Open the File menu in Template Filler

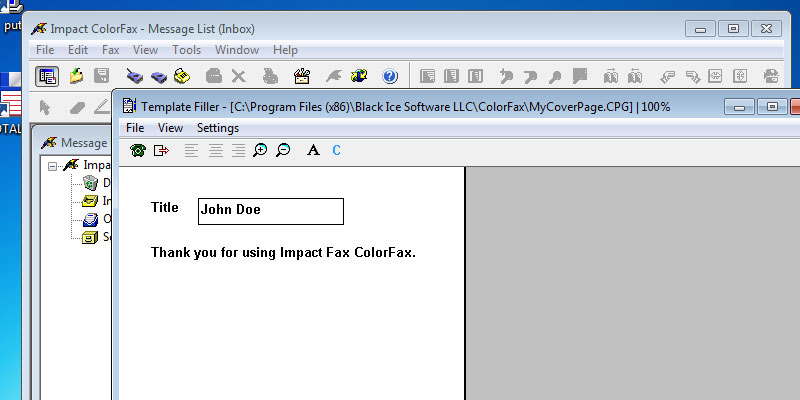click(x=135, y=128)
